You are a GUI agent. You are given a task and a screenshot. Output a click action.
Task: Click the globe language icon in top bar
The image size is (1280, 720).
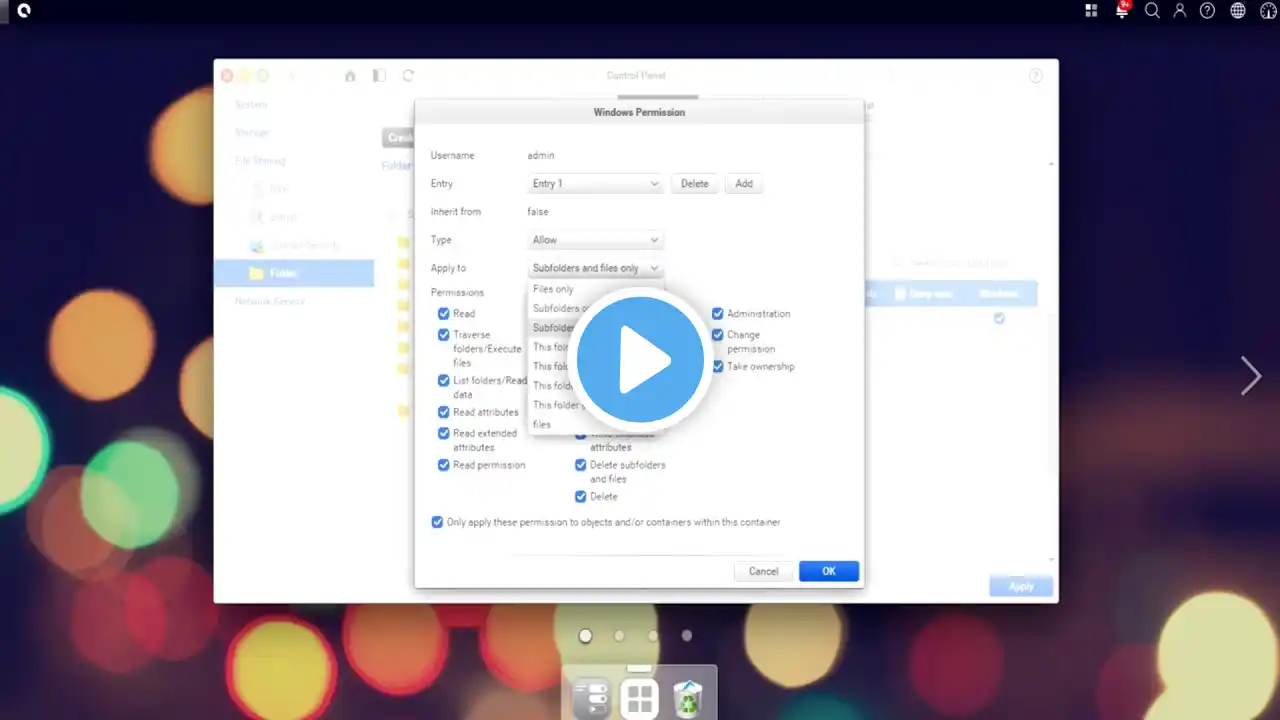(x=1238, y=11)
